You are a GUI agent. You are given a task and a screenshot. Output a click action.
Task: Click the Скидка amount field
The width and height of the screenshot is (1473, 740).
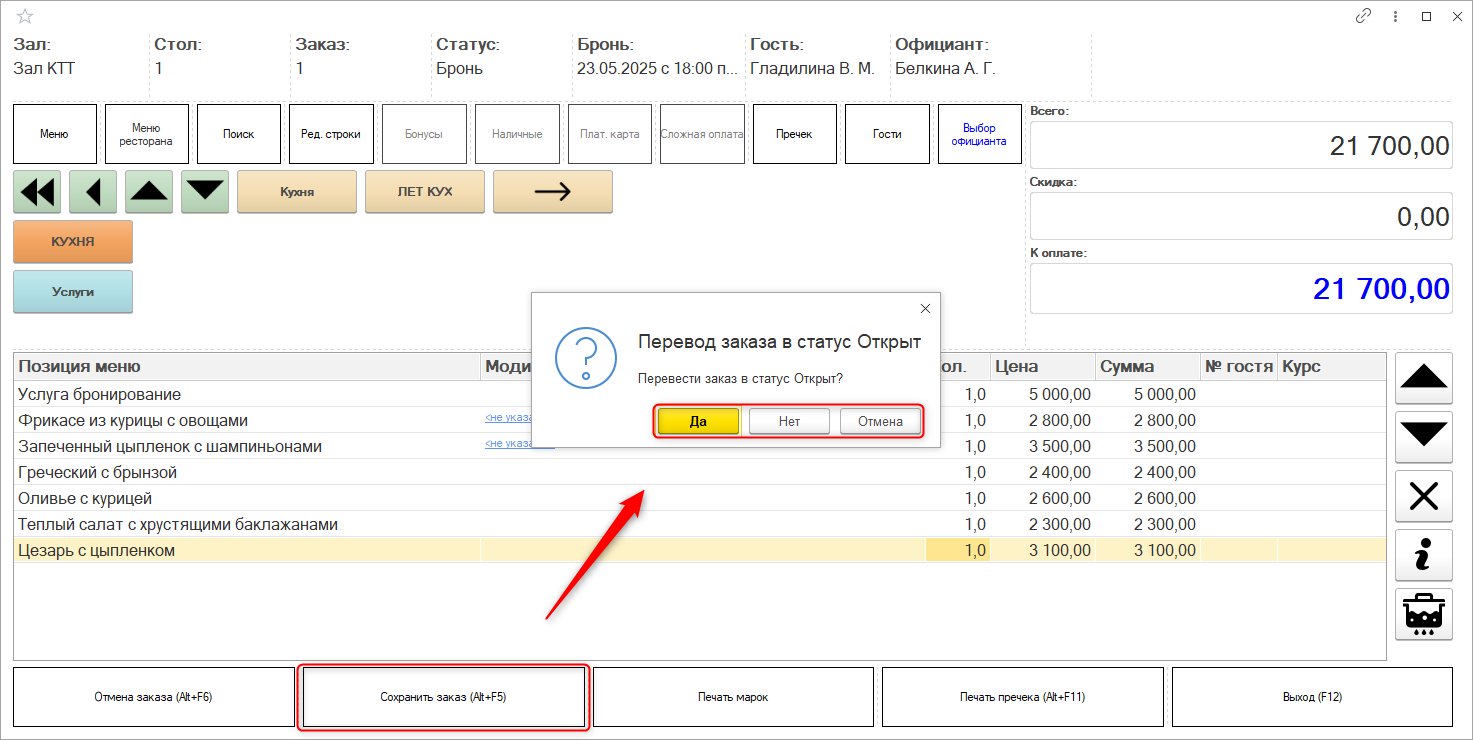[x=1240, y=216]
